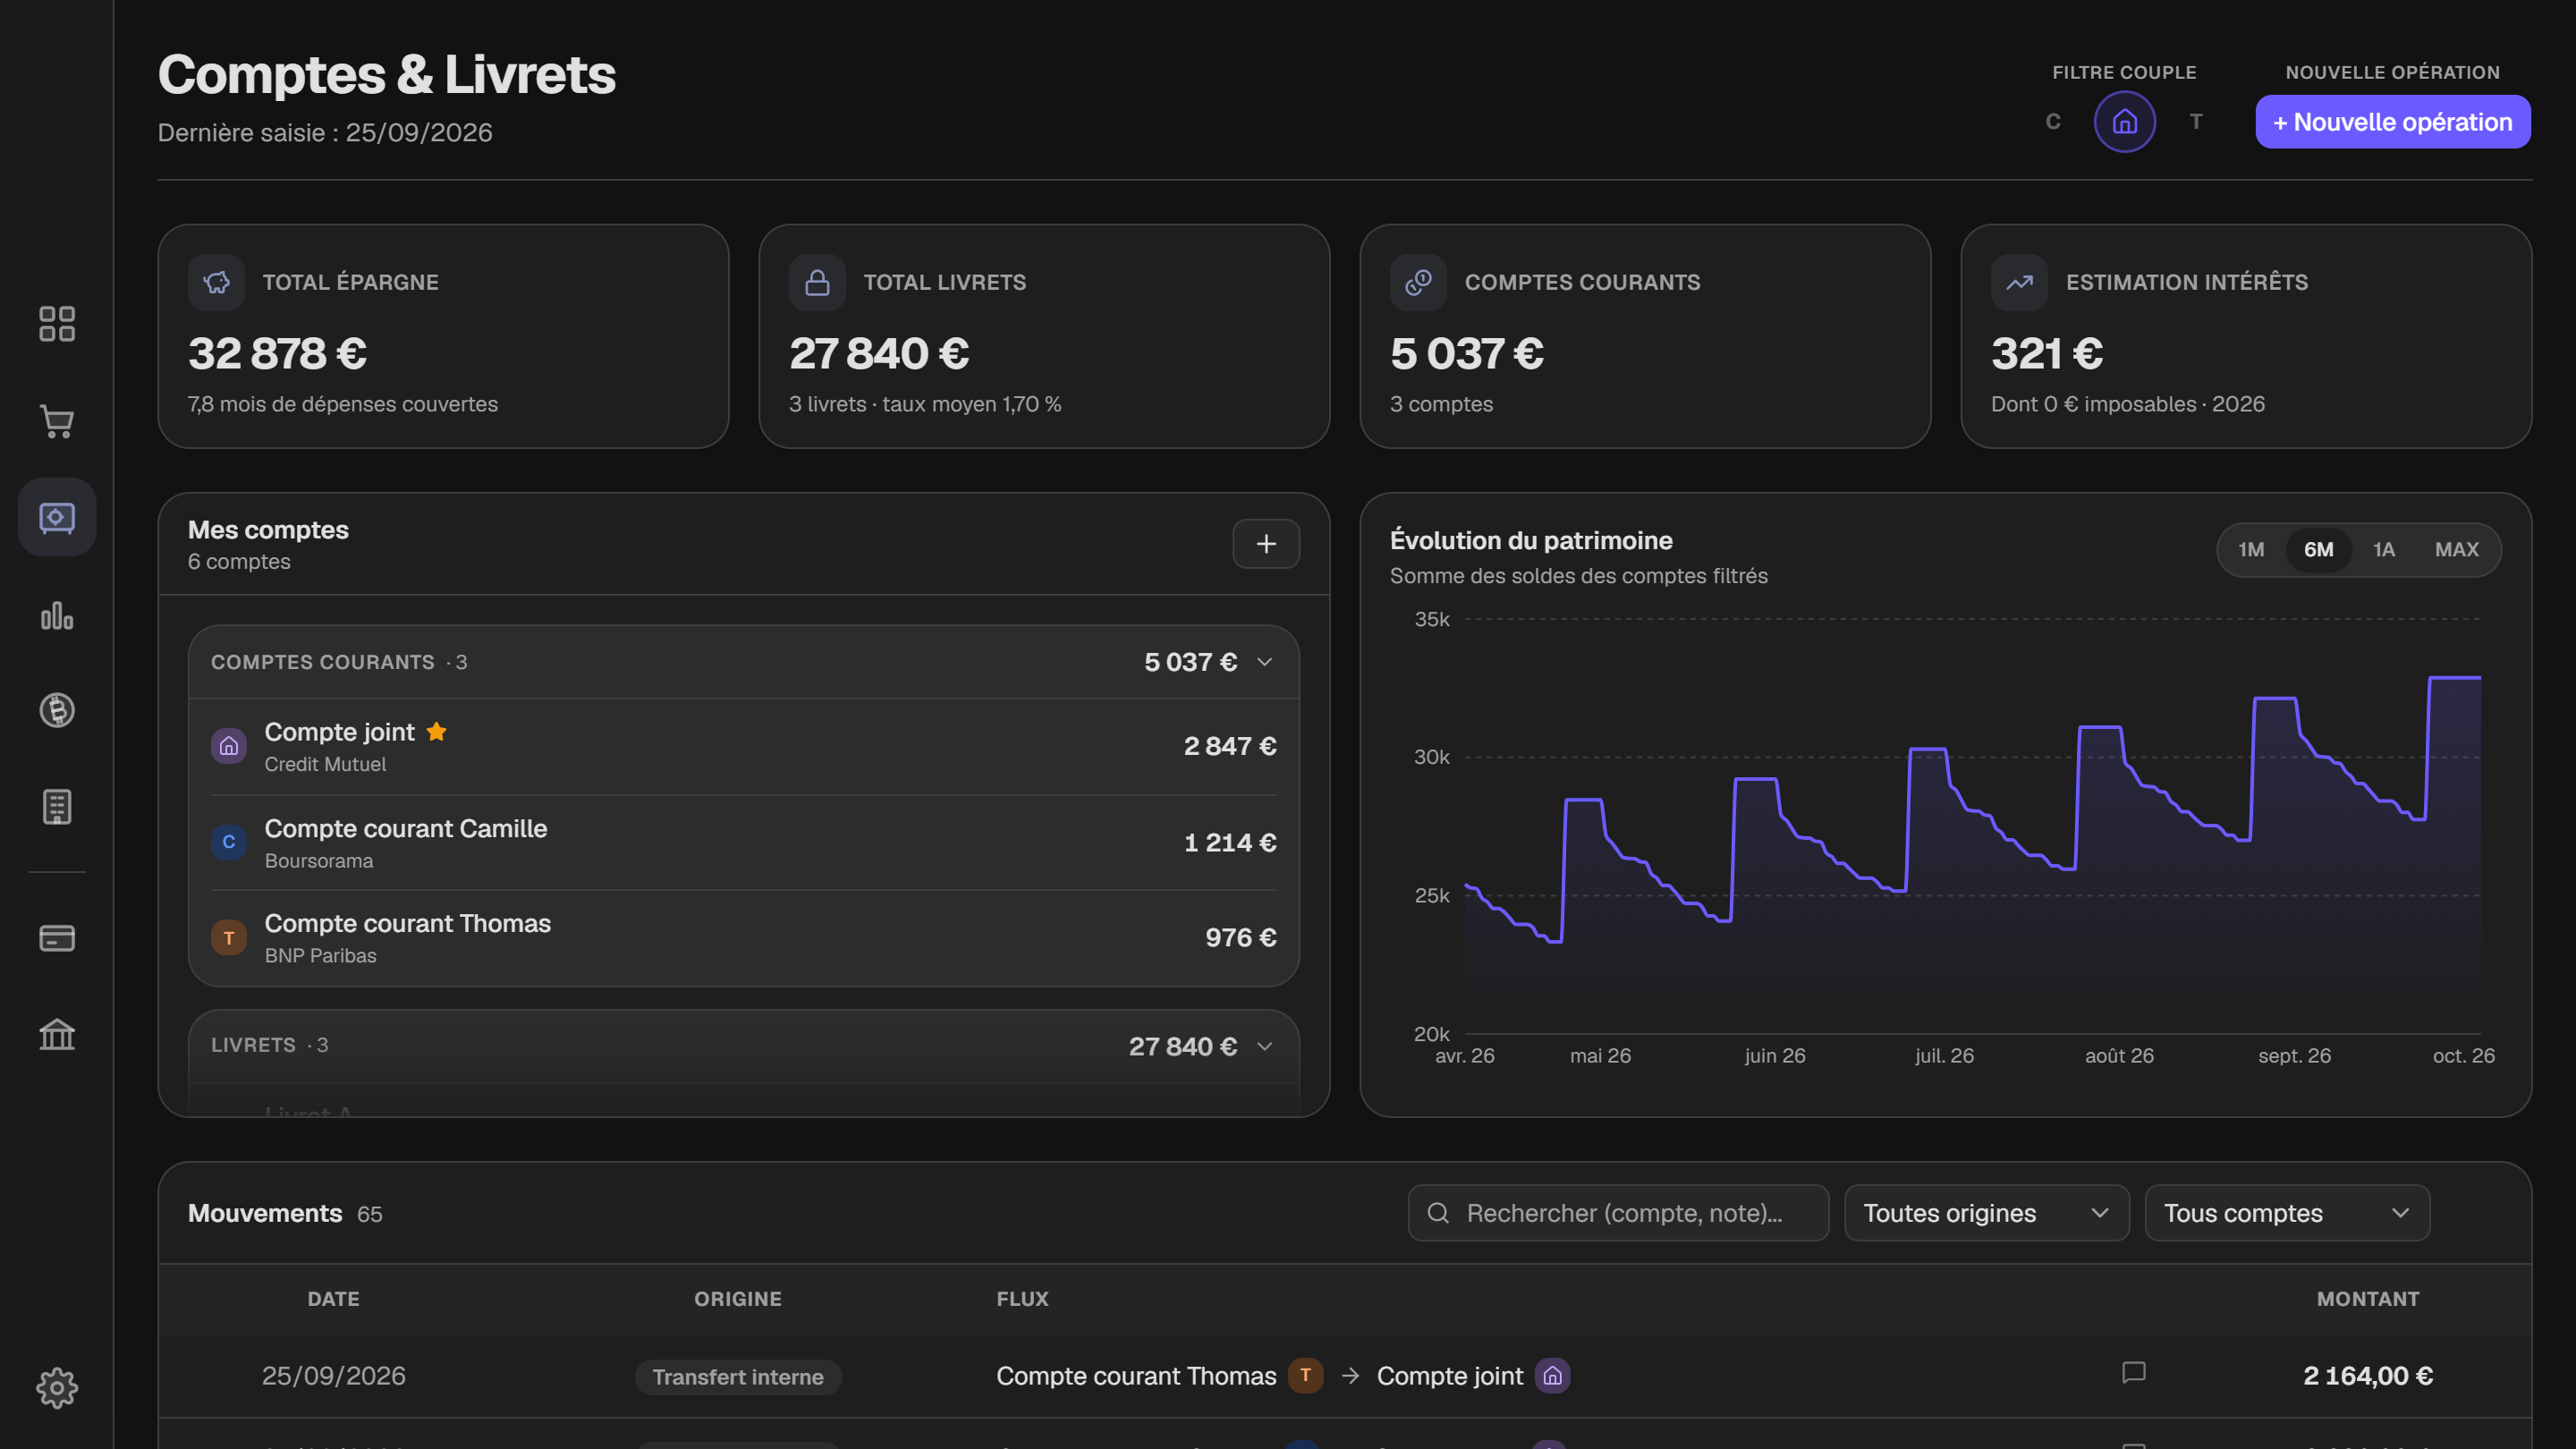Open the note icon on the 25/09/2026 movement
Image resolution: width=2576 pixels, height=1449 pixels.
[x=2133, y=1373]
